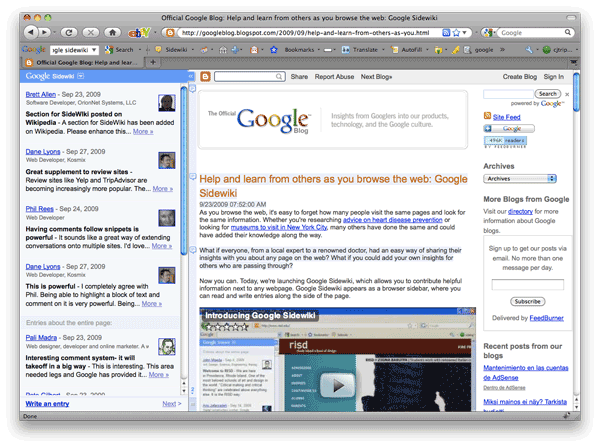The width and height of the screenshot is (600, 444).
Task: Open the Google blogs directory link
Action: point(520,211)
